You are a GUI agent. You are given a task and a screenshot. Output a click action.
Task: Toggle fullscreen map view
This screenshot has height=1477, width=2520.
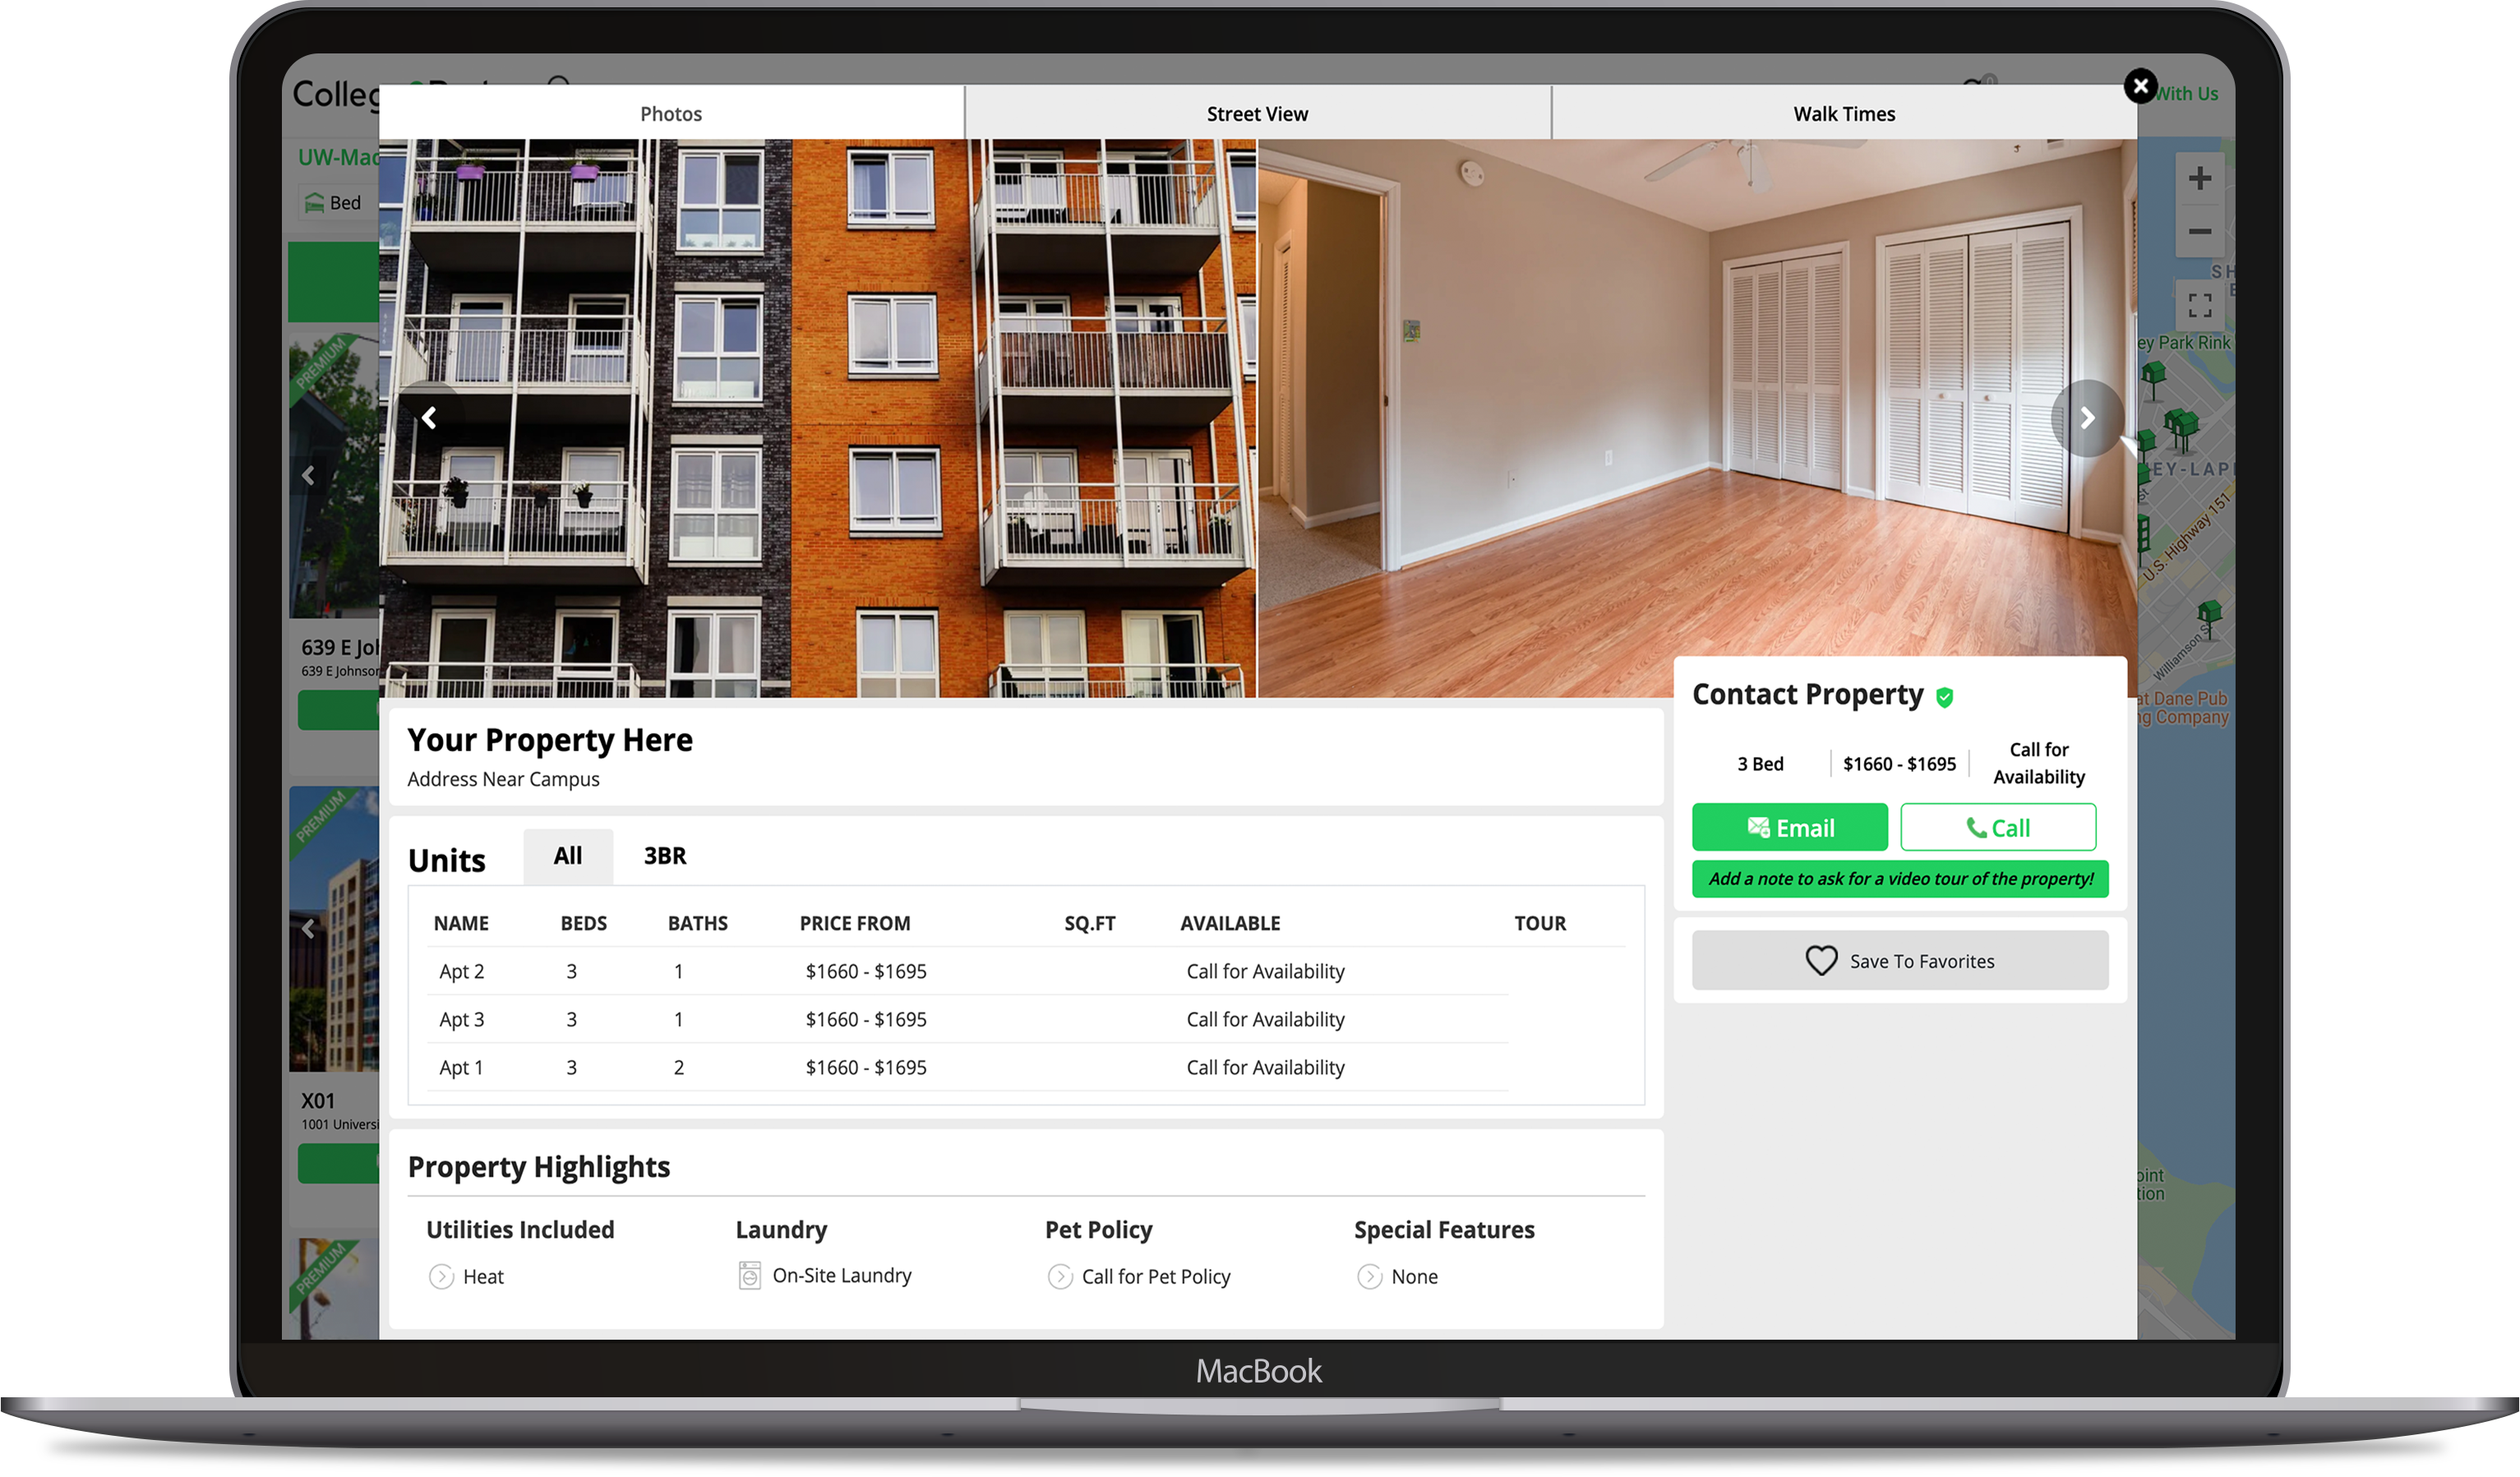[x=2199, y=305]
